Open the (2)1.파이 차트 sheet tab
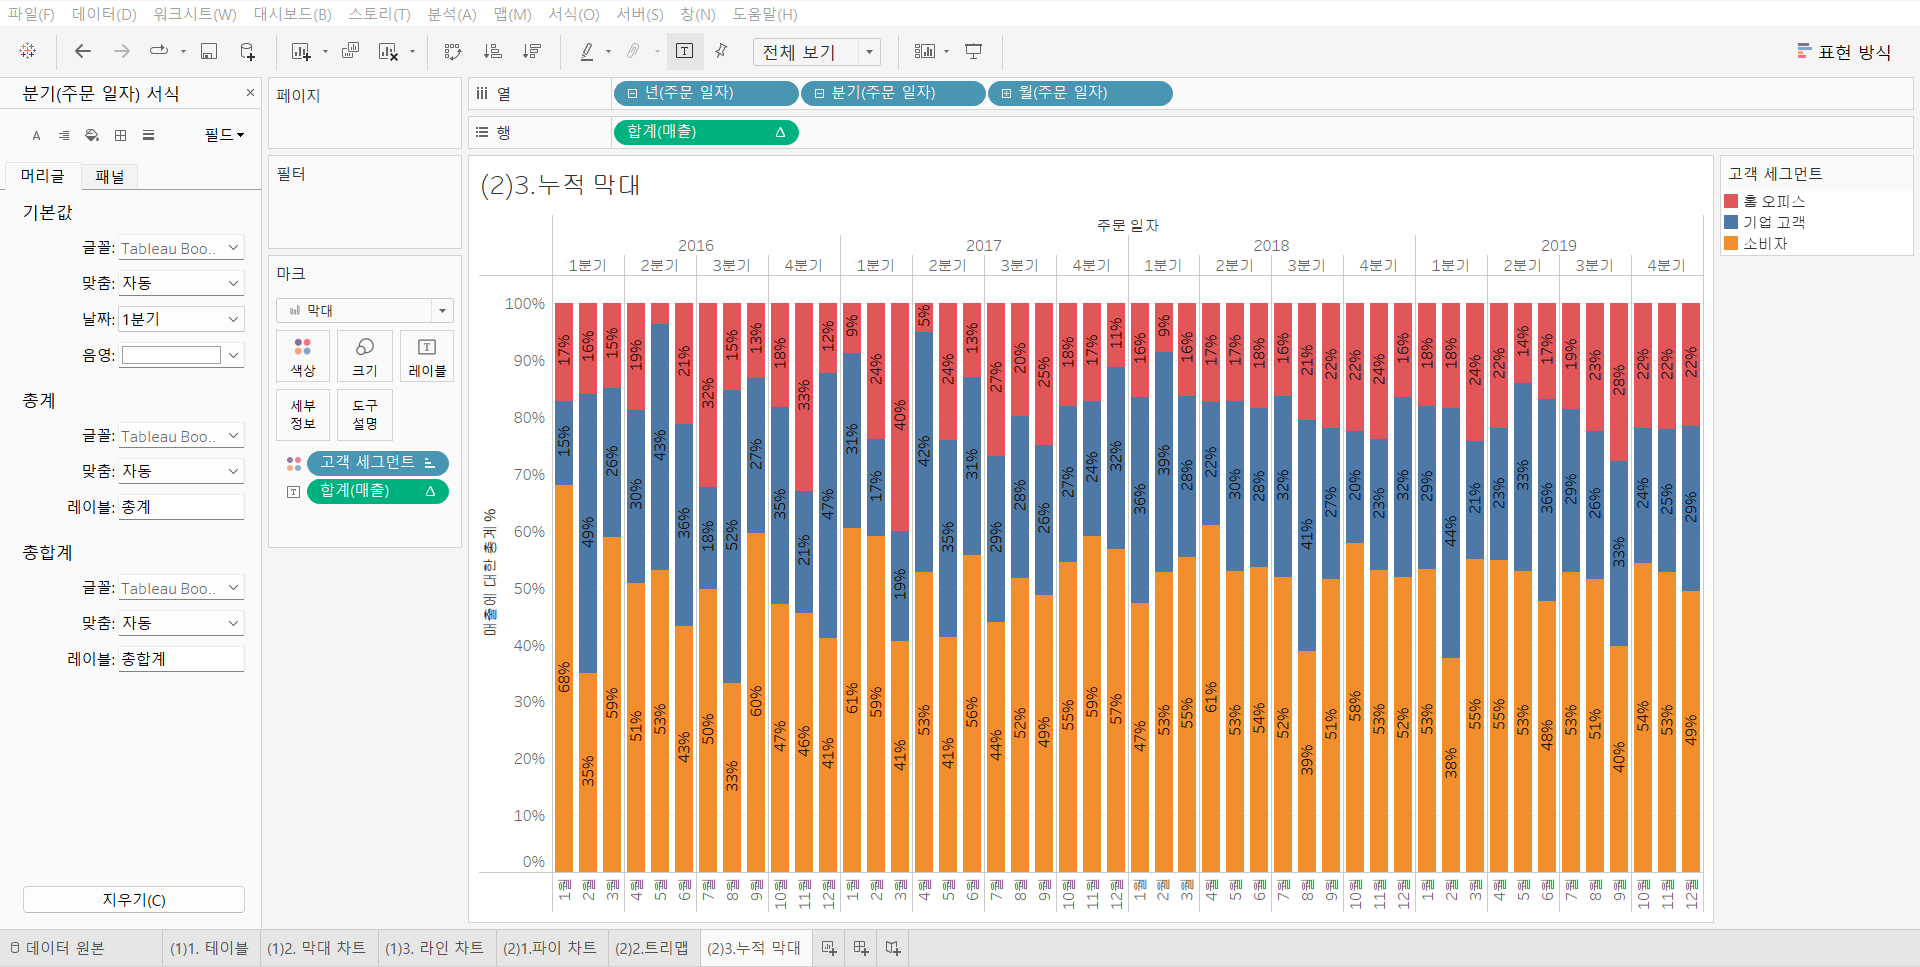The height and width of the screenshot is (967, 1920). [549, 948]
